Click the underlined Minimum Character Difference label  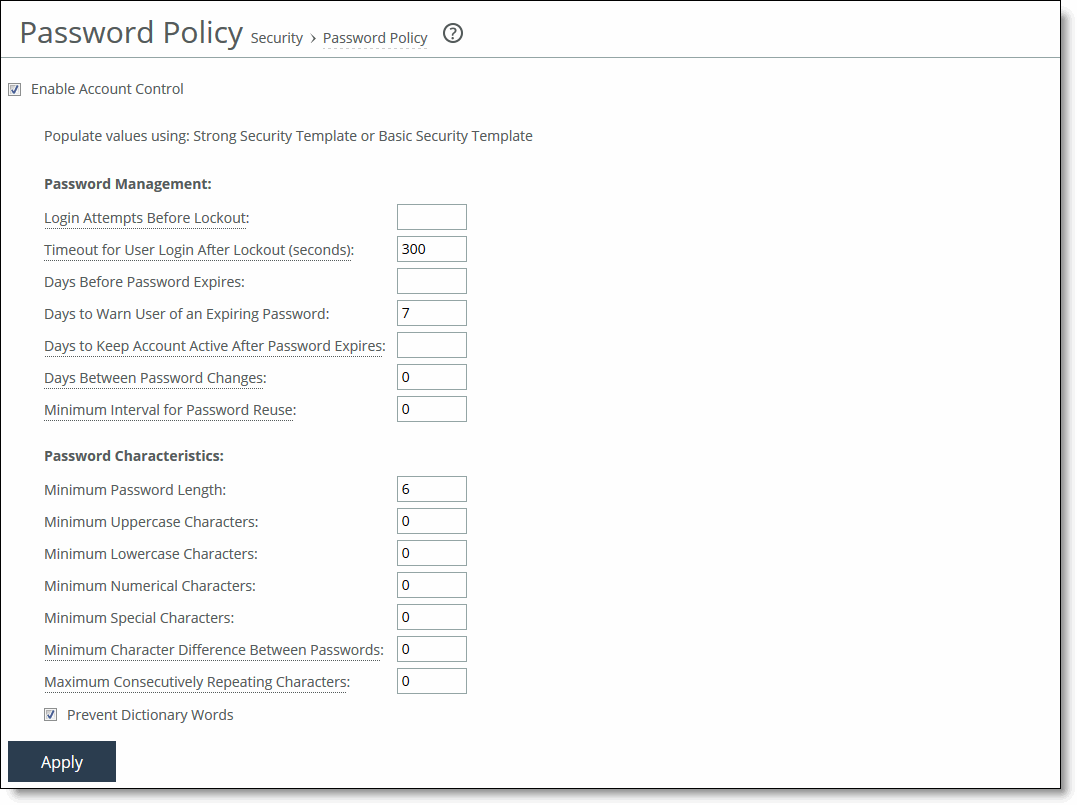click(212, 649)
